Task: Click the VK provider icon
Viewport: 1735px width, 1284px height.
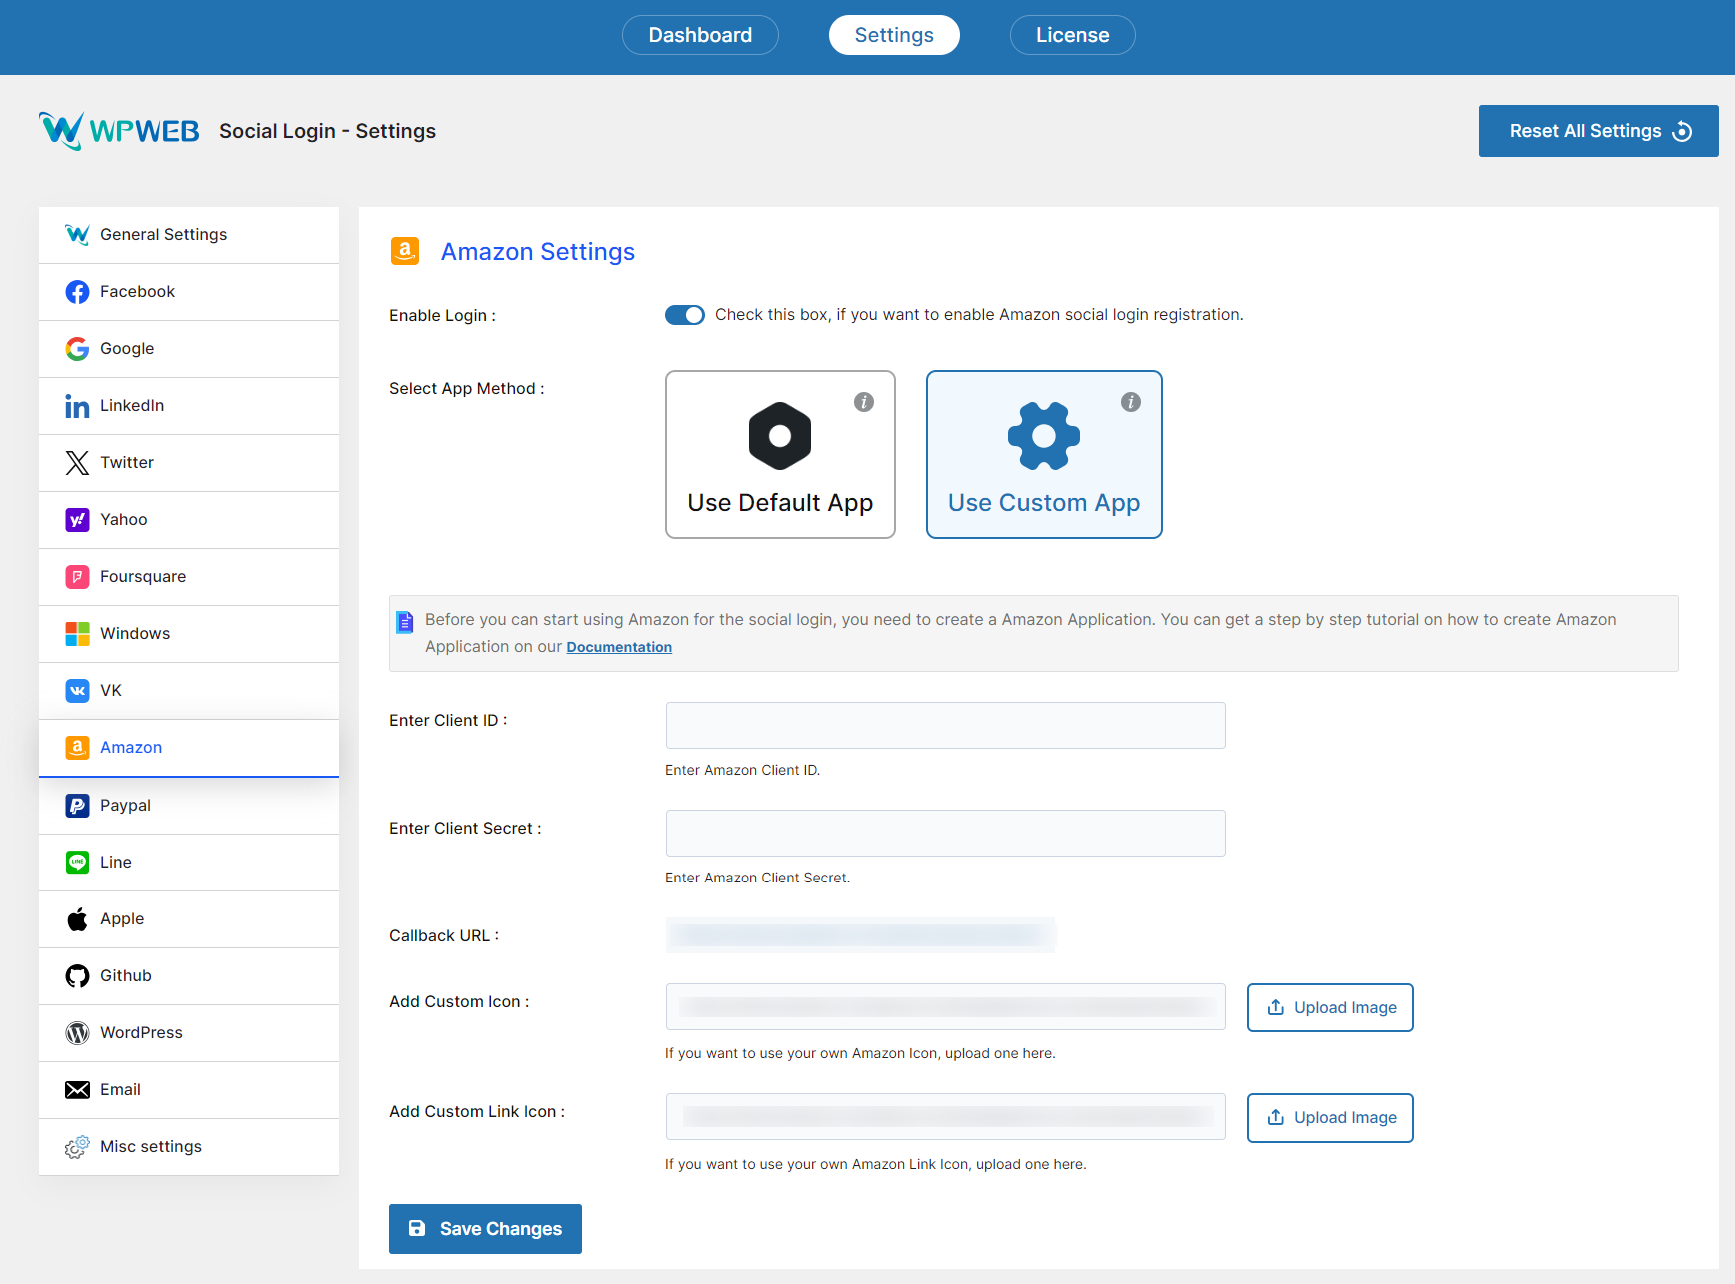Action: 77,690
